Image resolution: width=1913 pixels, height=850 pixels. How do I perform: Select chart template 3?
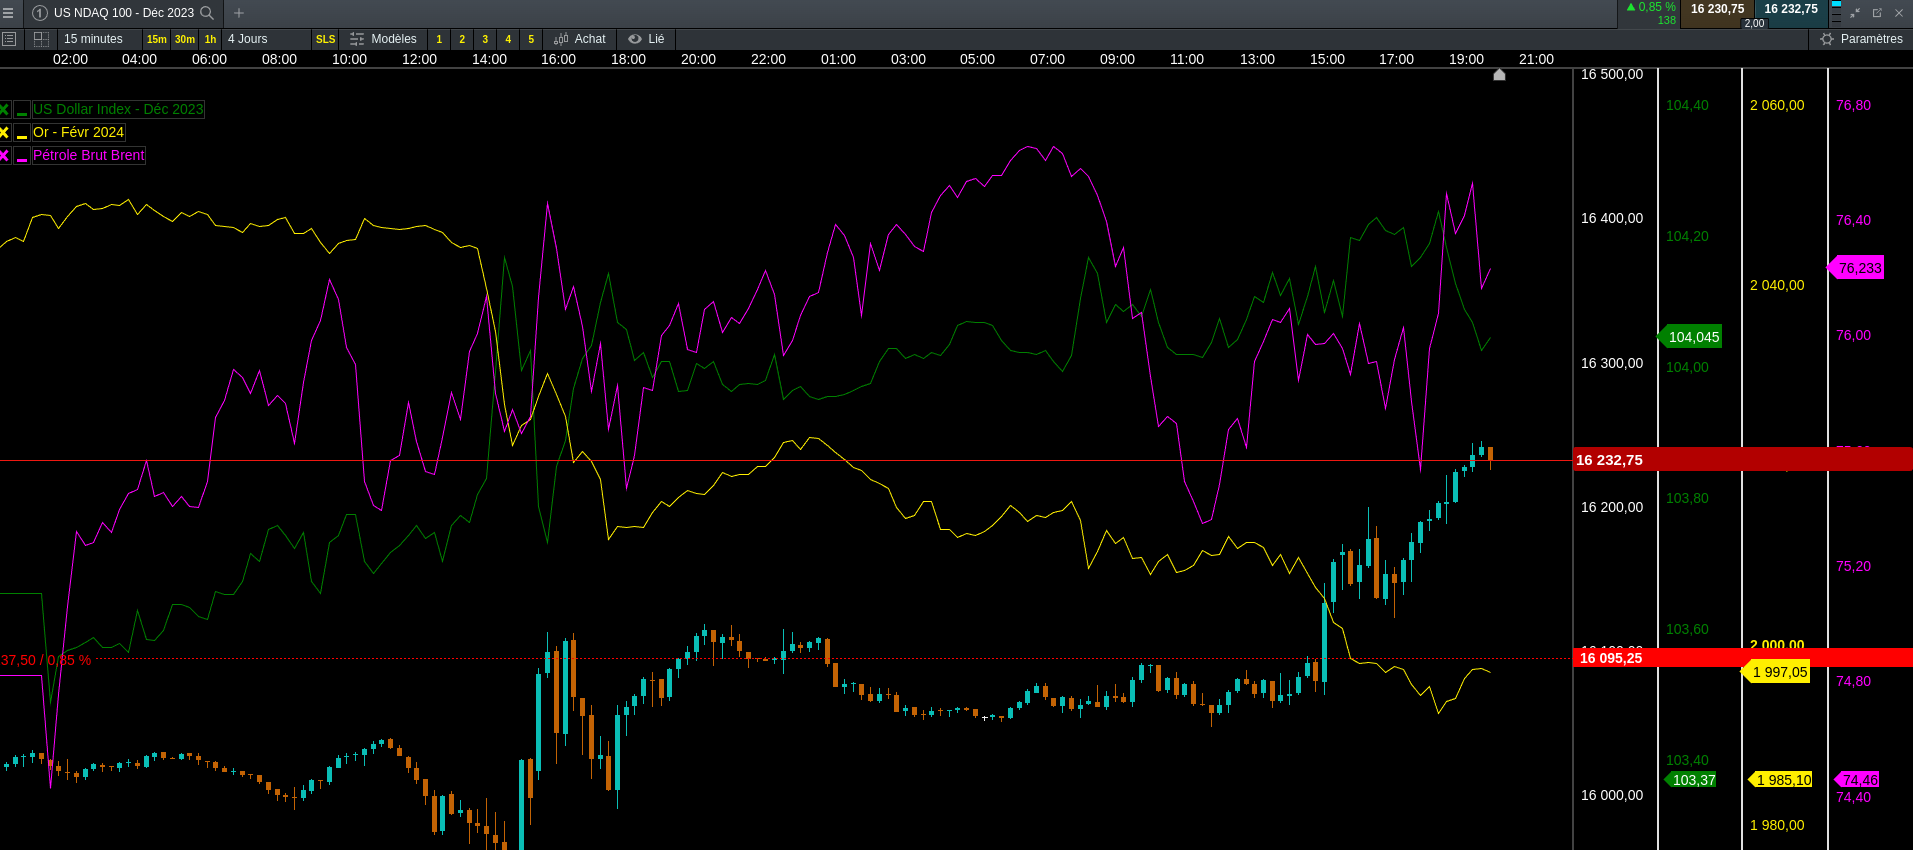485,39
